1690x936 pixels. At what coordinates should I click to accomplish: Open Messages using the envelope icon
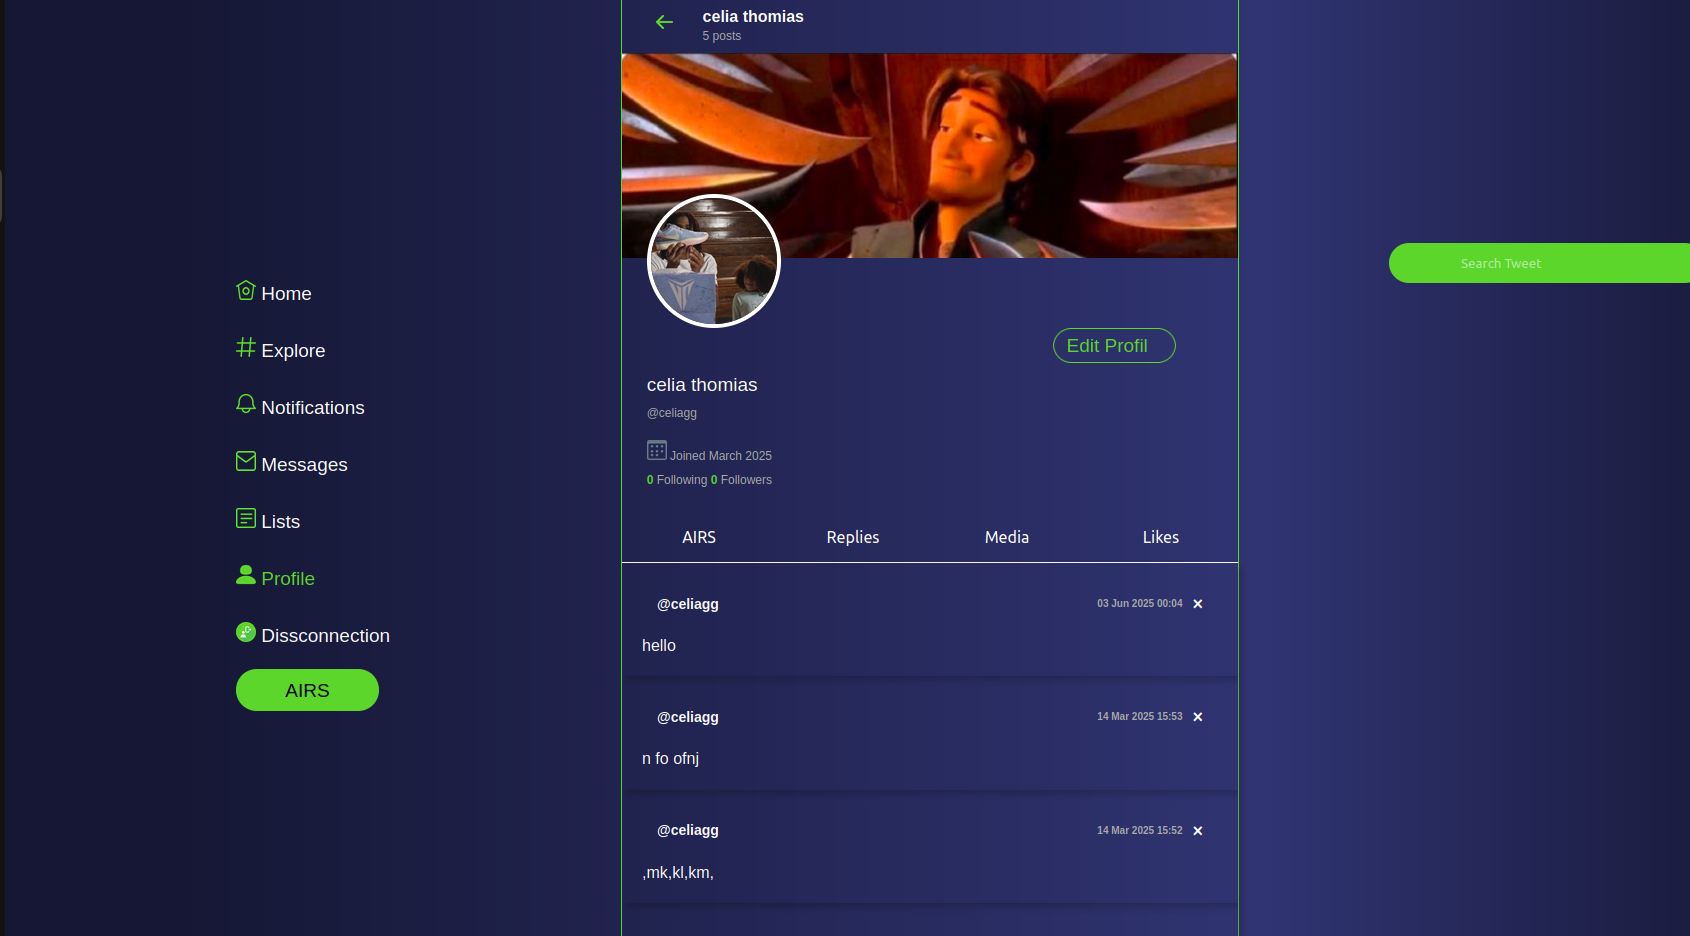tap(246, 461)
